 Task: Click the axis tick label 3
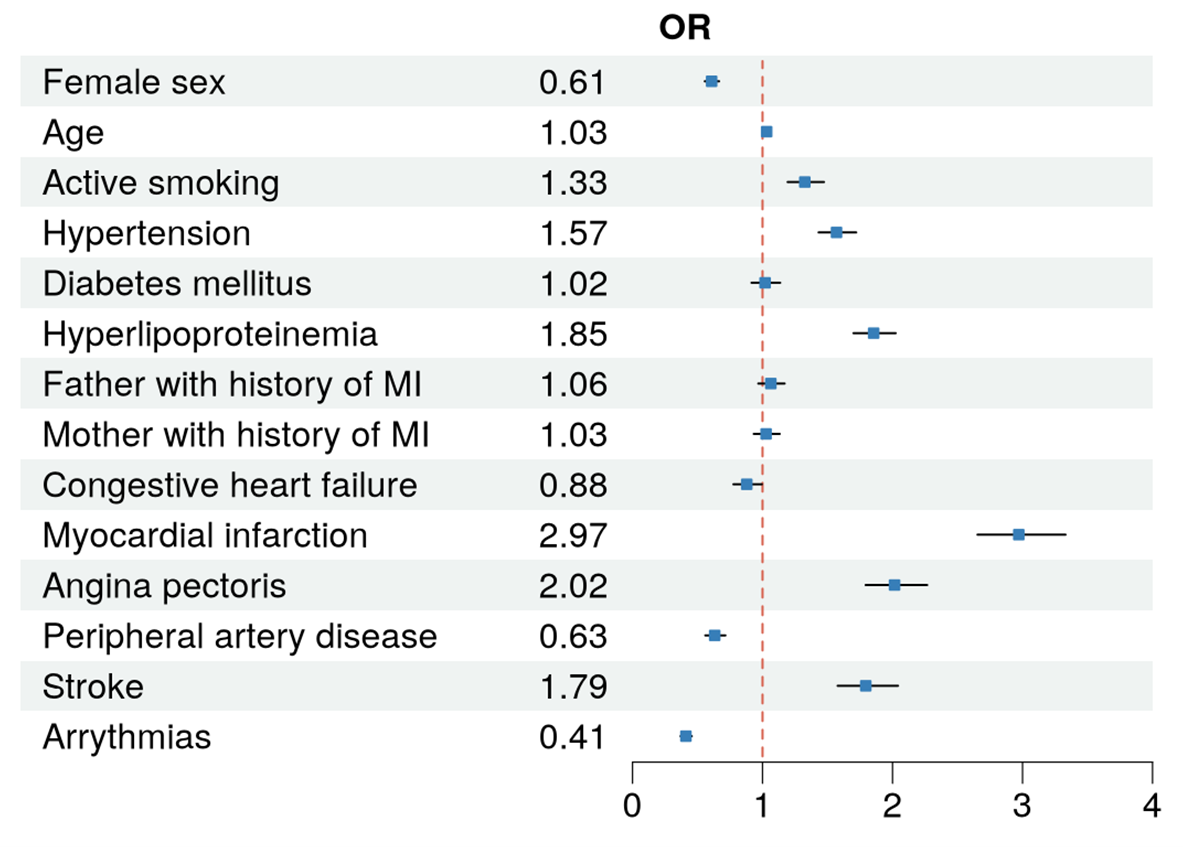[x=1022, y=806]
